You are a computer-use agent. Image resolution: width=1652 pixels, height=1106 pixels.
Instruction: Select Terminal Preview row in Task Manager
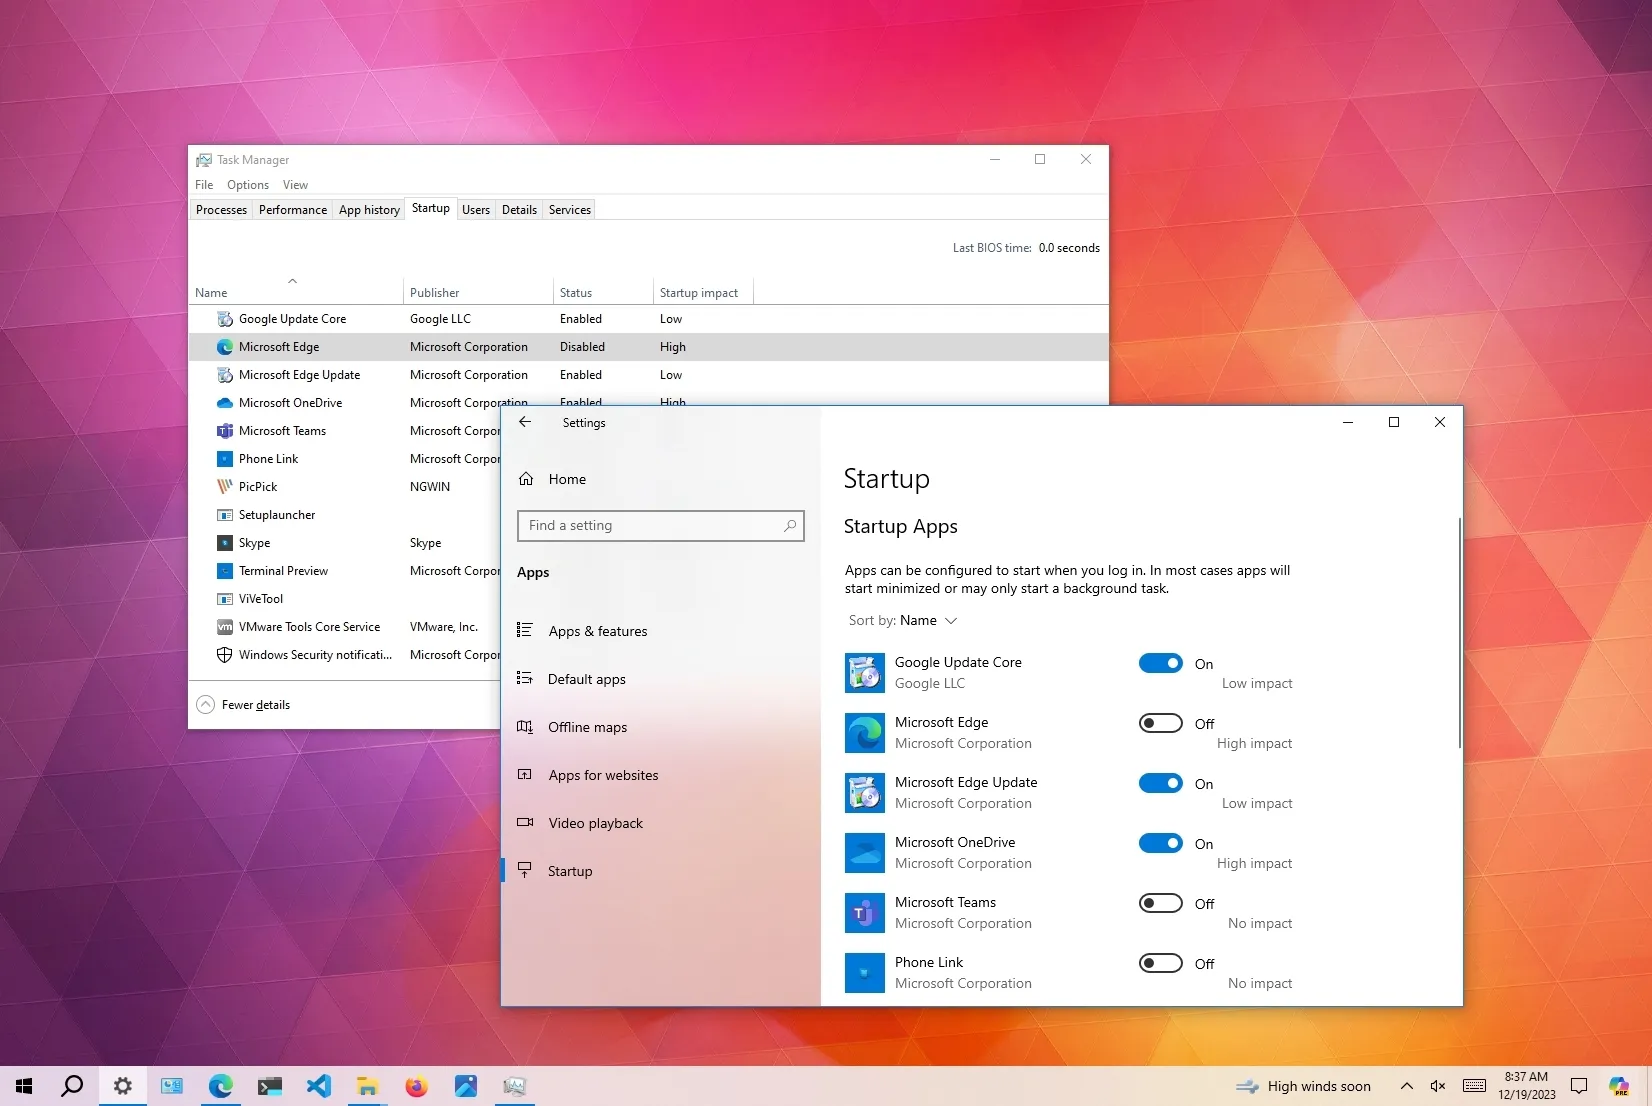coord(345,571)
